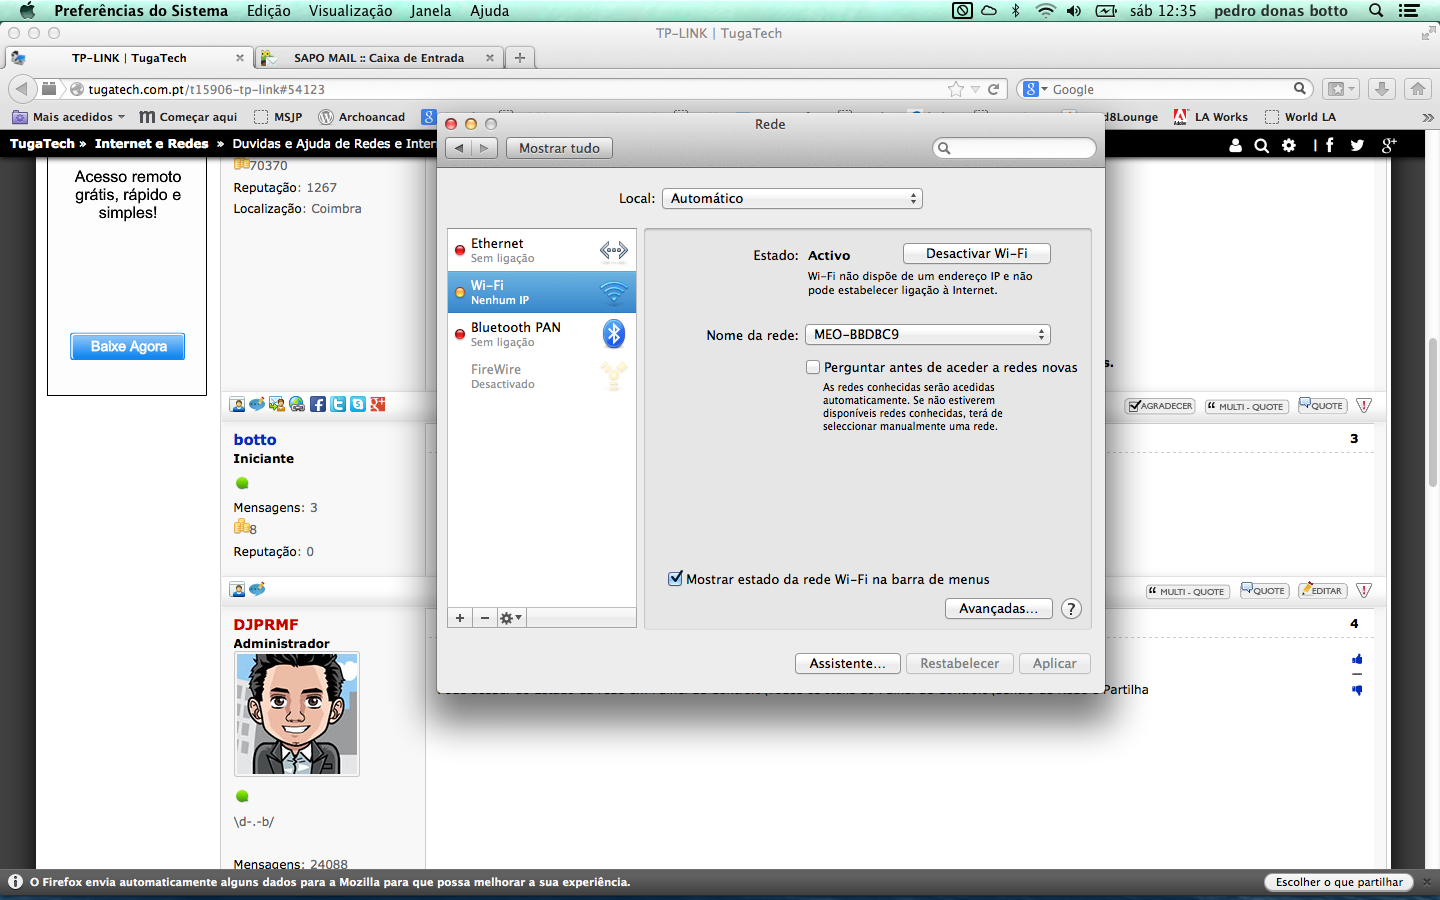Open a new Firefox tab
This screenshot has width=1440, height=900.
(520, 58)
